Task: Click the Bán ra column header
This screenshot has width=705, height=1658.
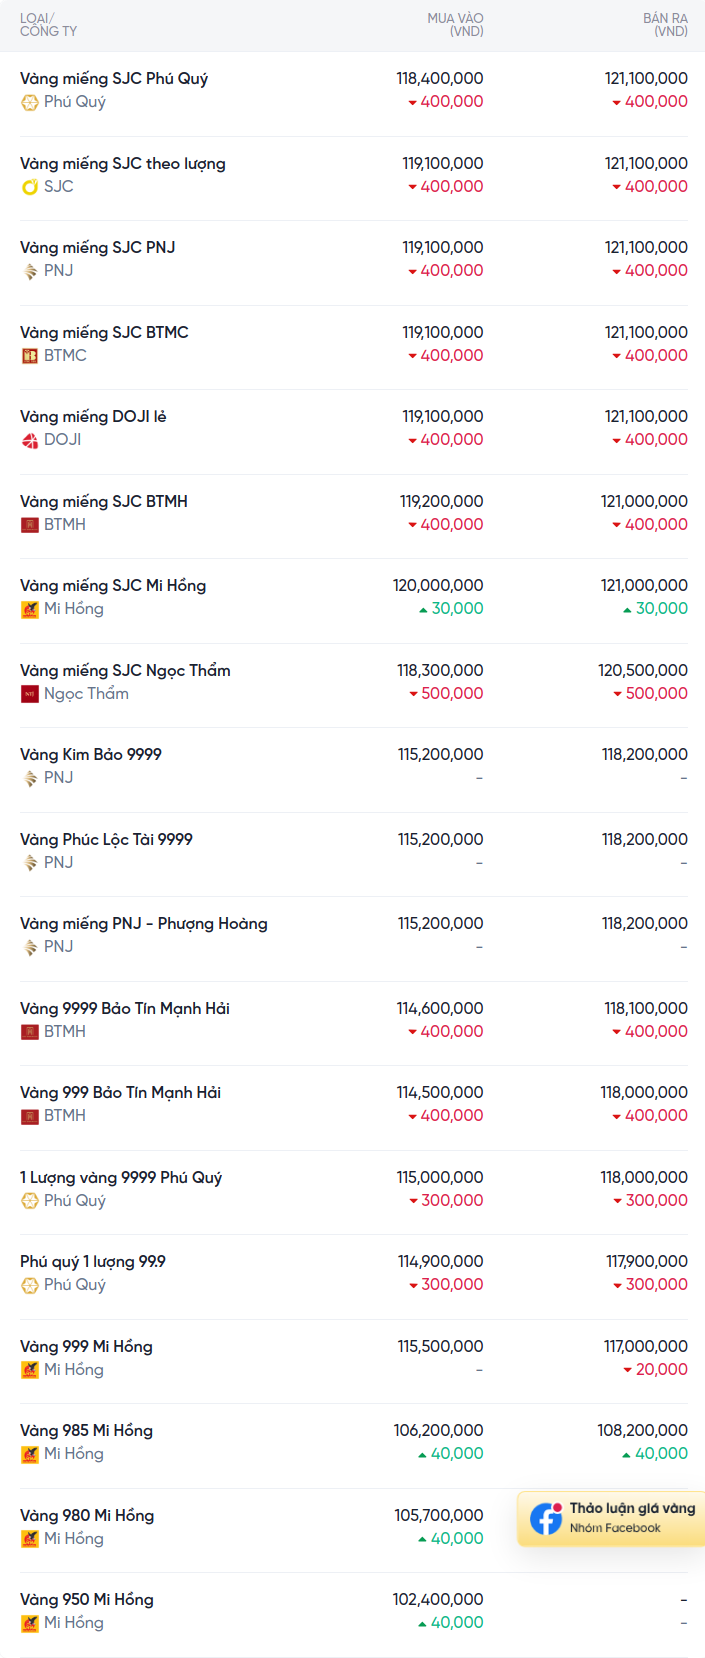Action: (x=665, y=25)
